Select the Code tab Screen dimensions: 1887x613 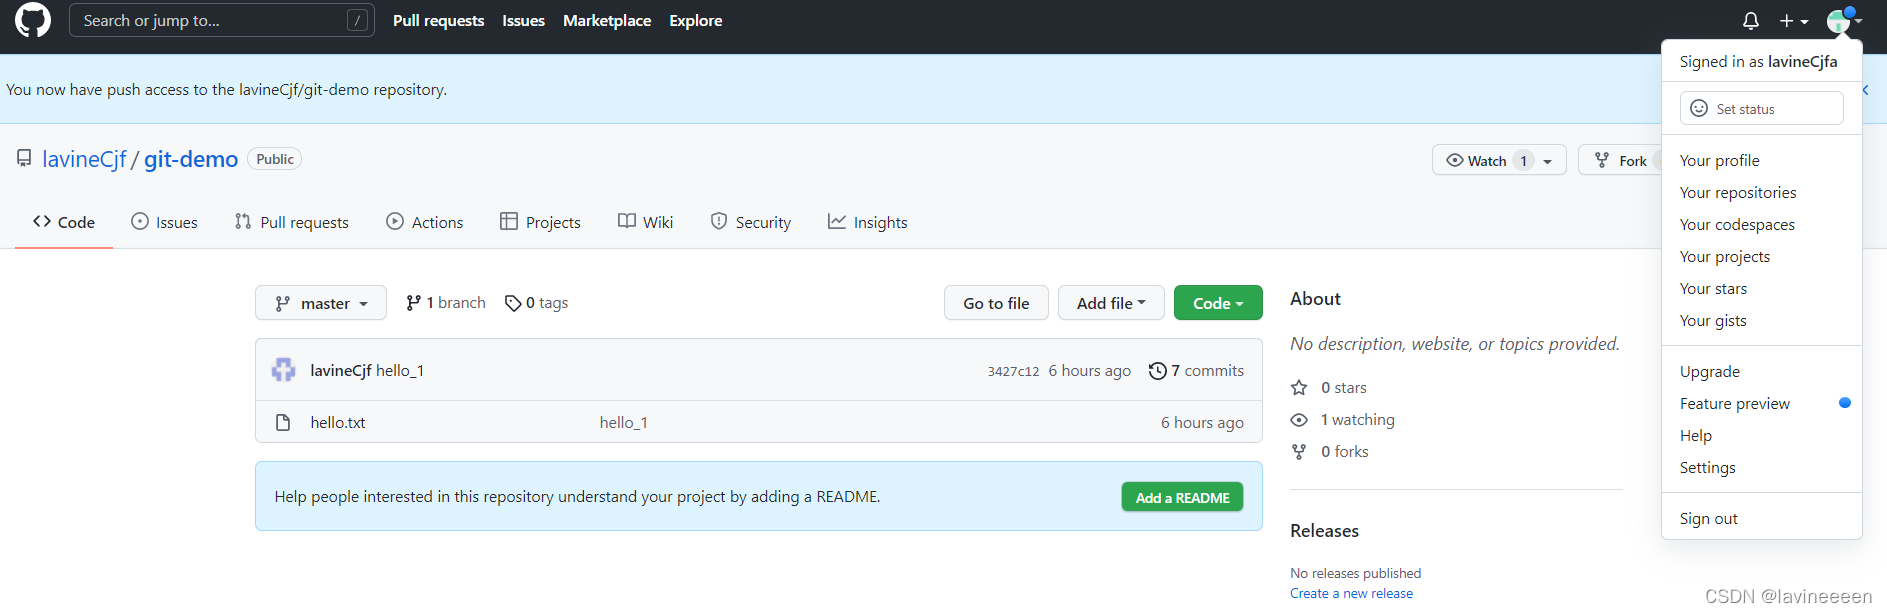point(64,222)
